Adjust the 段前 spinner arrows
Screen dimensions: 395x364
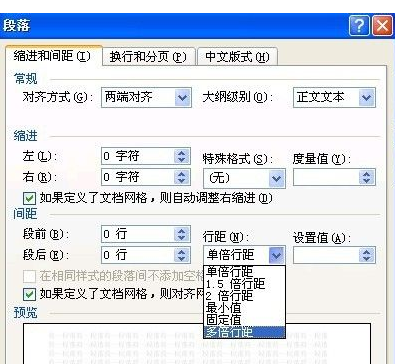coord(182,234)
